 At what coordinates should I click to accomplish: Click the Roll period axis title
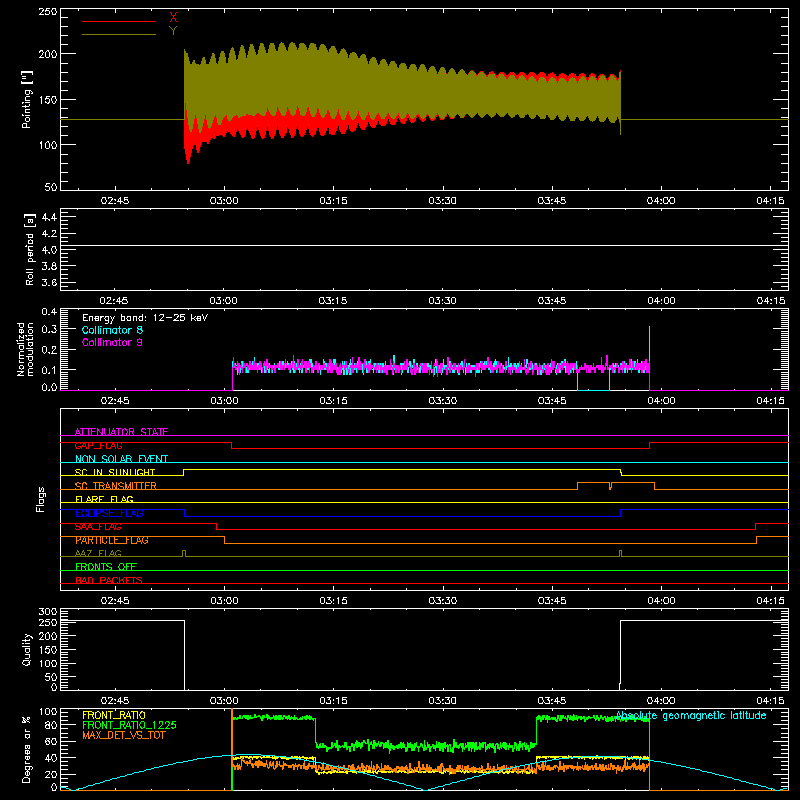point(30,250)
